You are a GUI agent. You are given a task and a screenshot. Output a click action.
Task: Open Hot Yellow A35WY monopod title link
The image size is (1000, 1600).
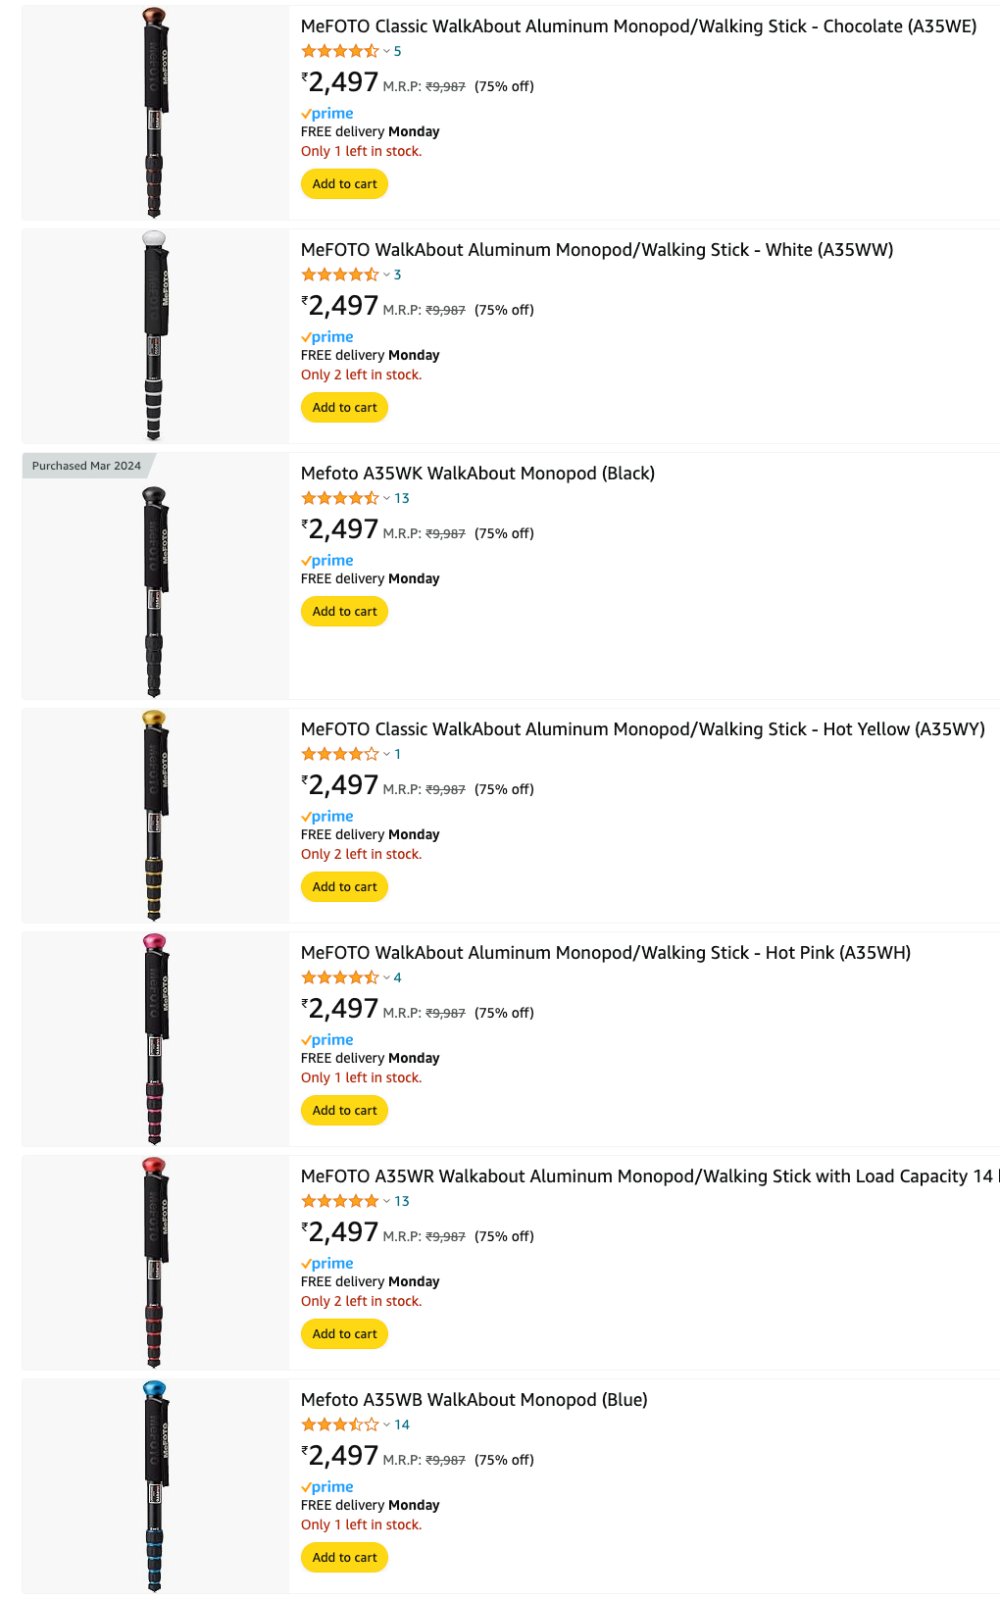point(643,729)
